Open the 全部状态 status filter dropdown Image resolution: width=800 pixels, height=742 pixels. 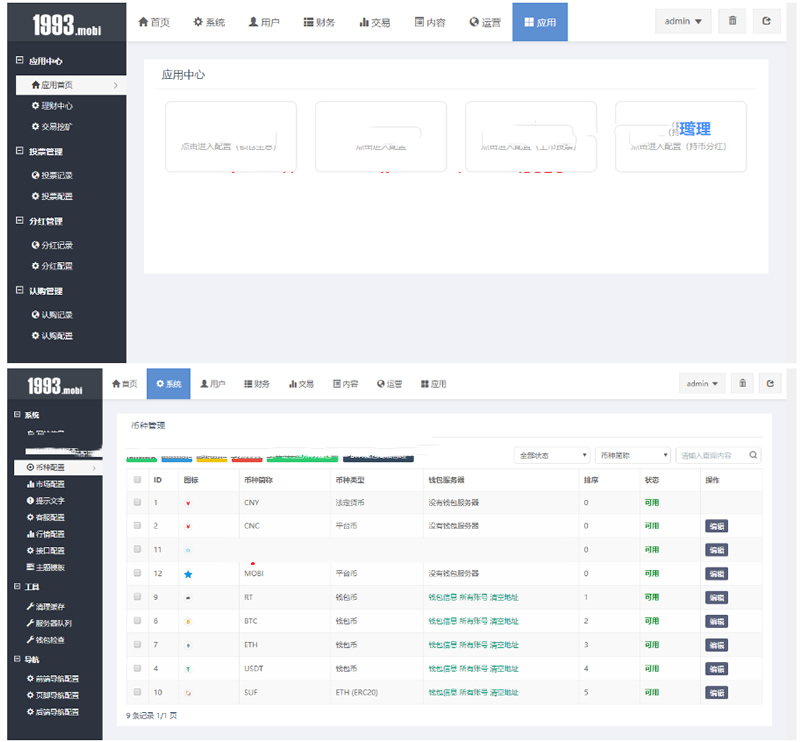pos(552,455)
